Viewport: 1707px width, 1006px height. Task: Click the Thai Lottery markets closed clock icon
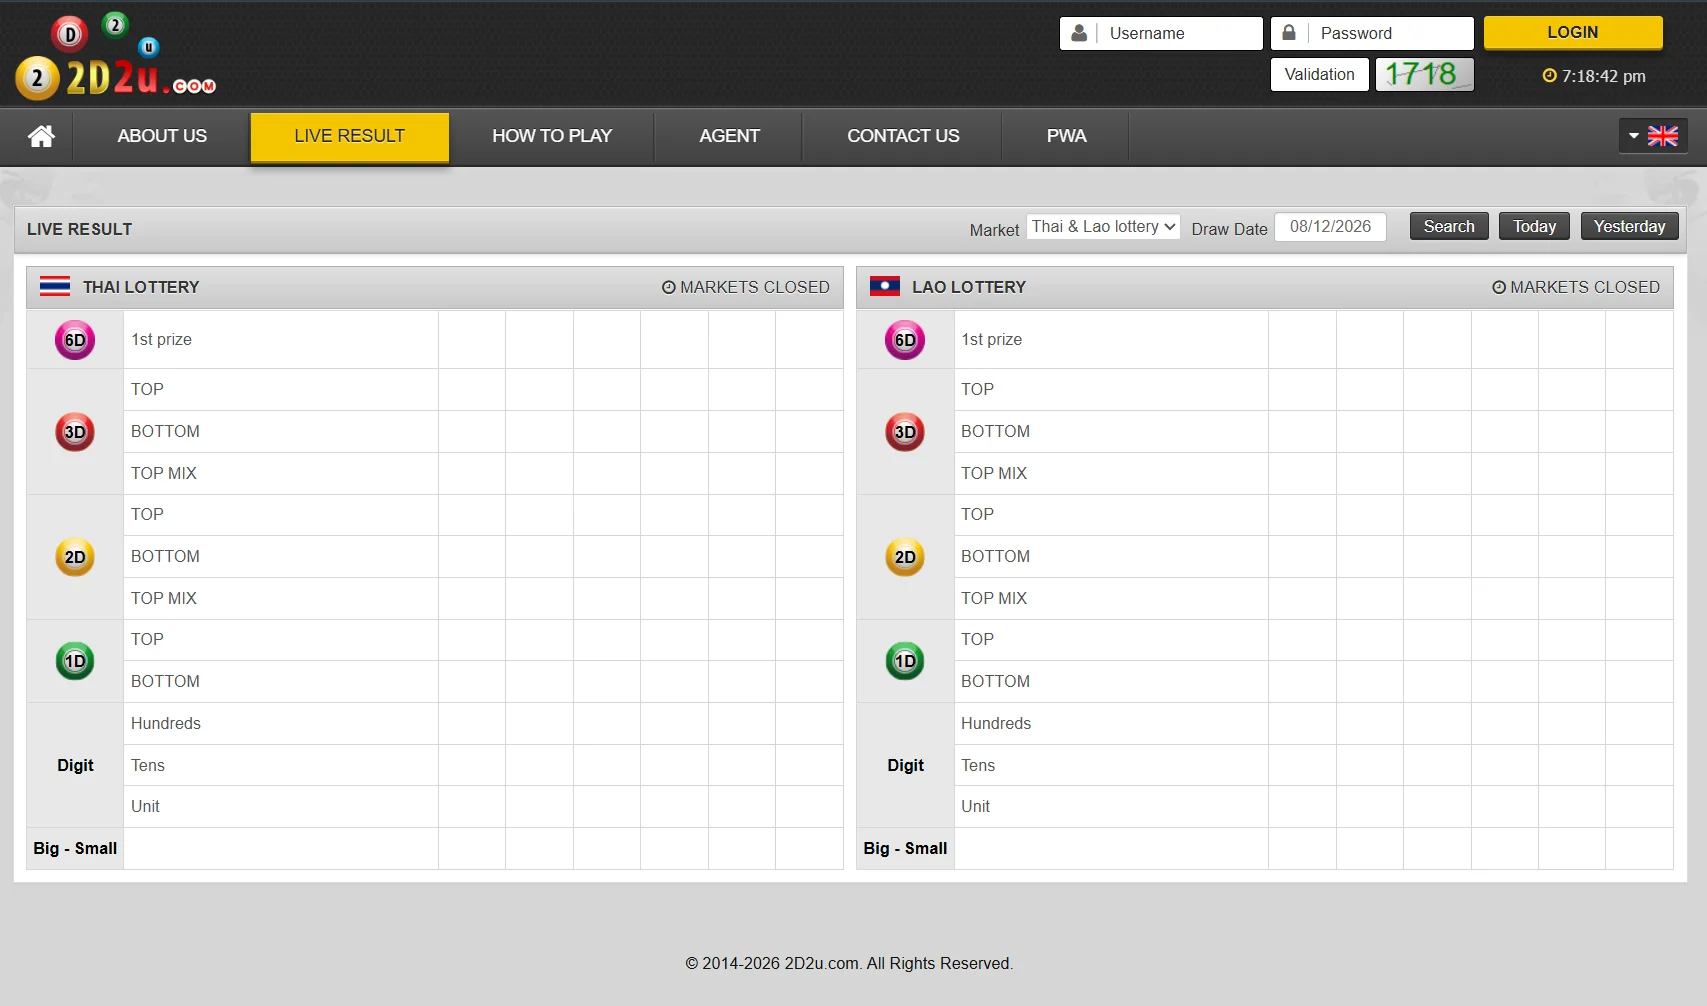click(669, 287)
